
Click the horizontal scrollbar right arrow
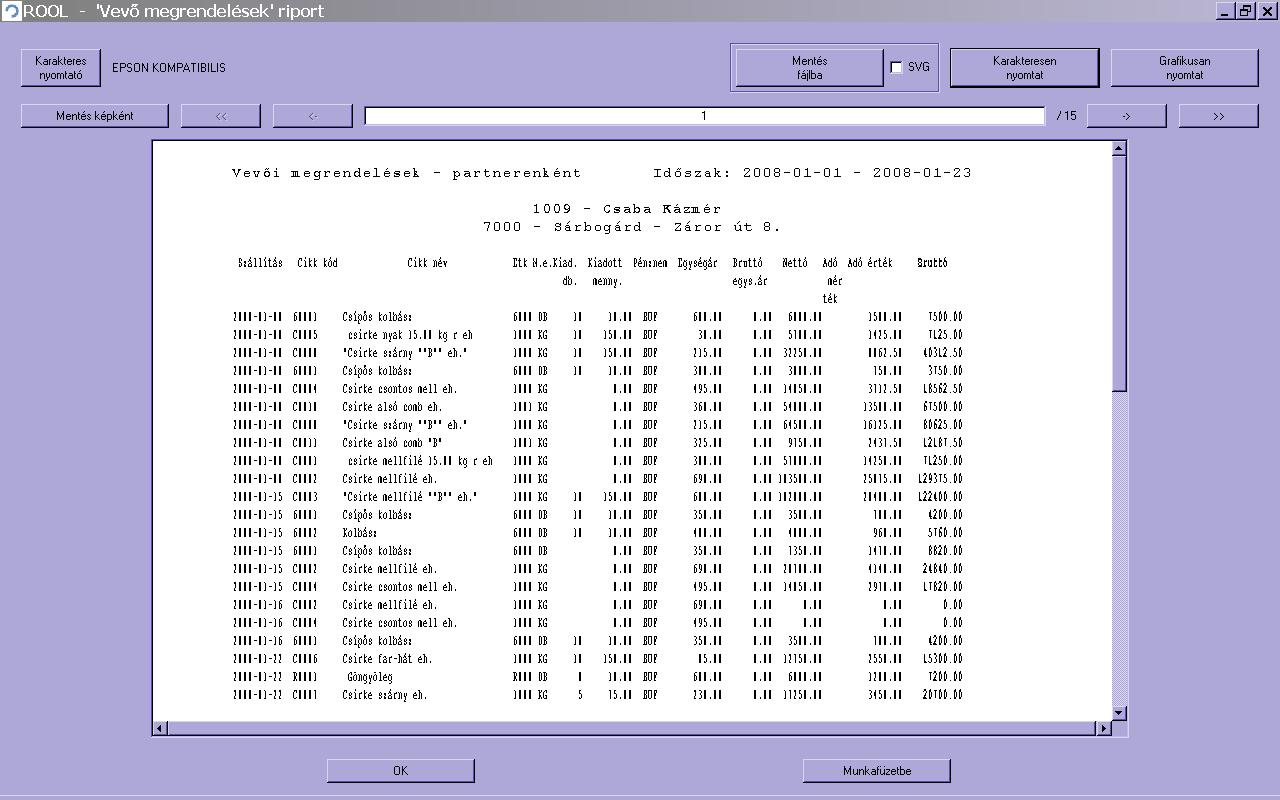1104,728
